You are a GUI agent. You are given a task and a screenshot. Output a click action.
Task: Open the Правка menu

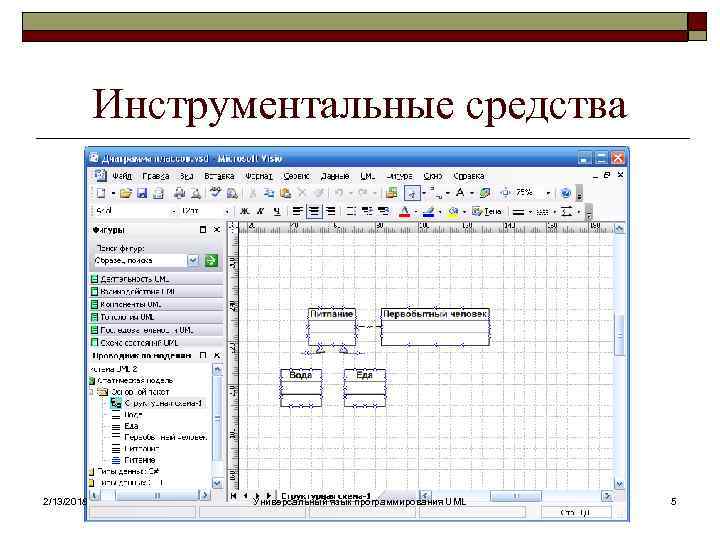[x=156, y=176]
